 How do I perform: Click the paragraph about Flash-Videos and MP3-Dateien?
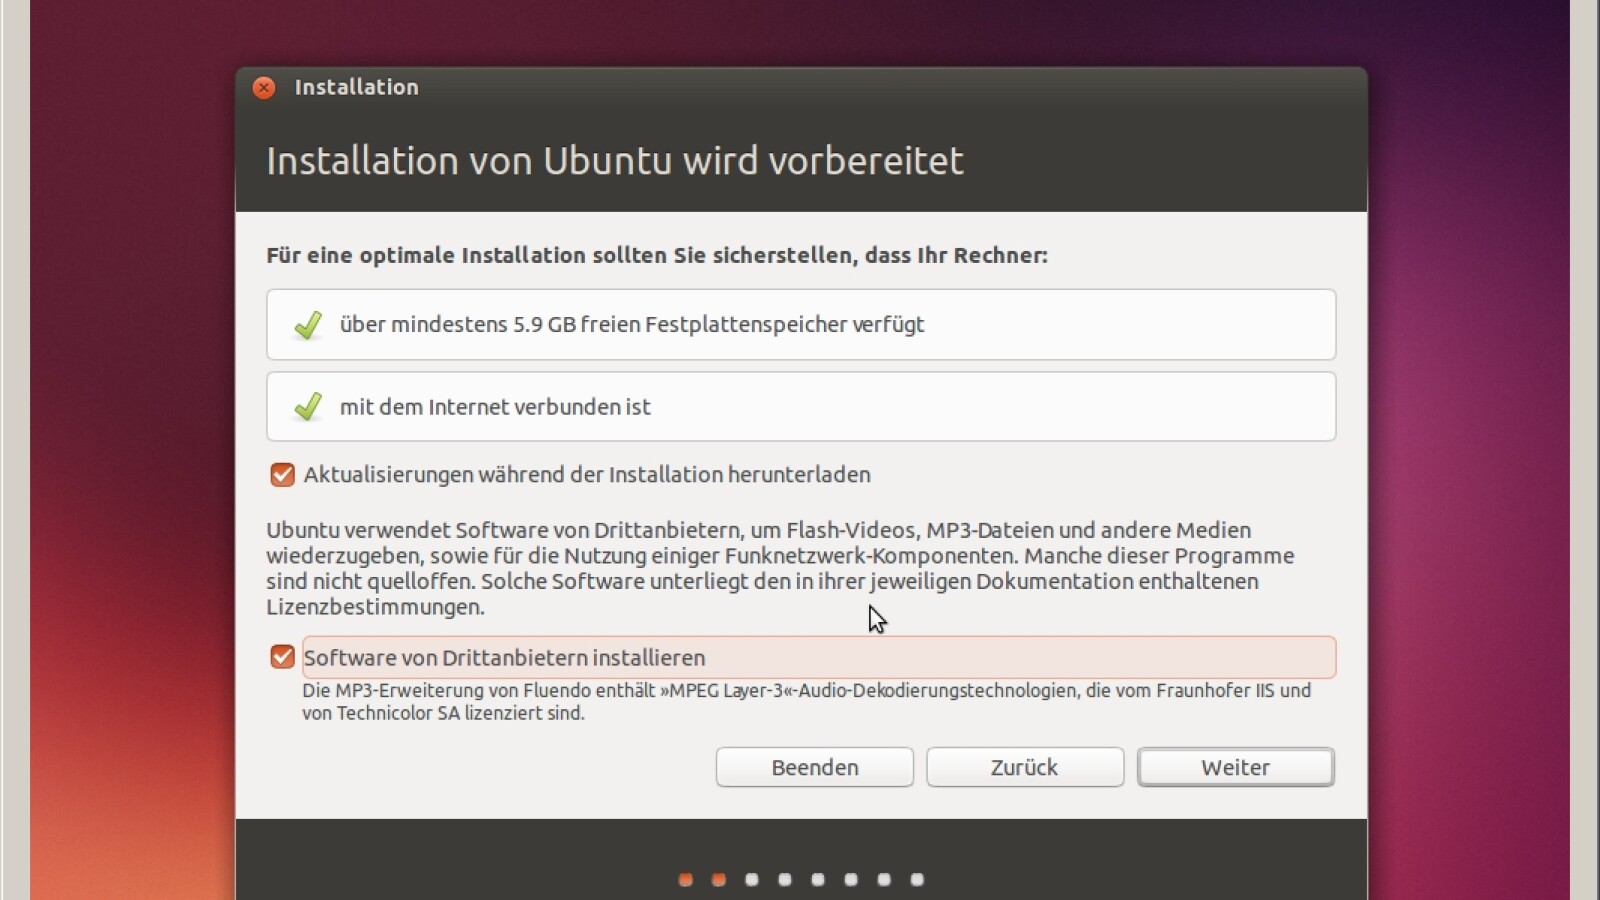[780, 568]
